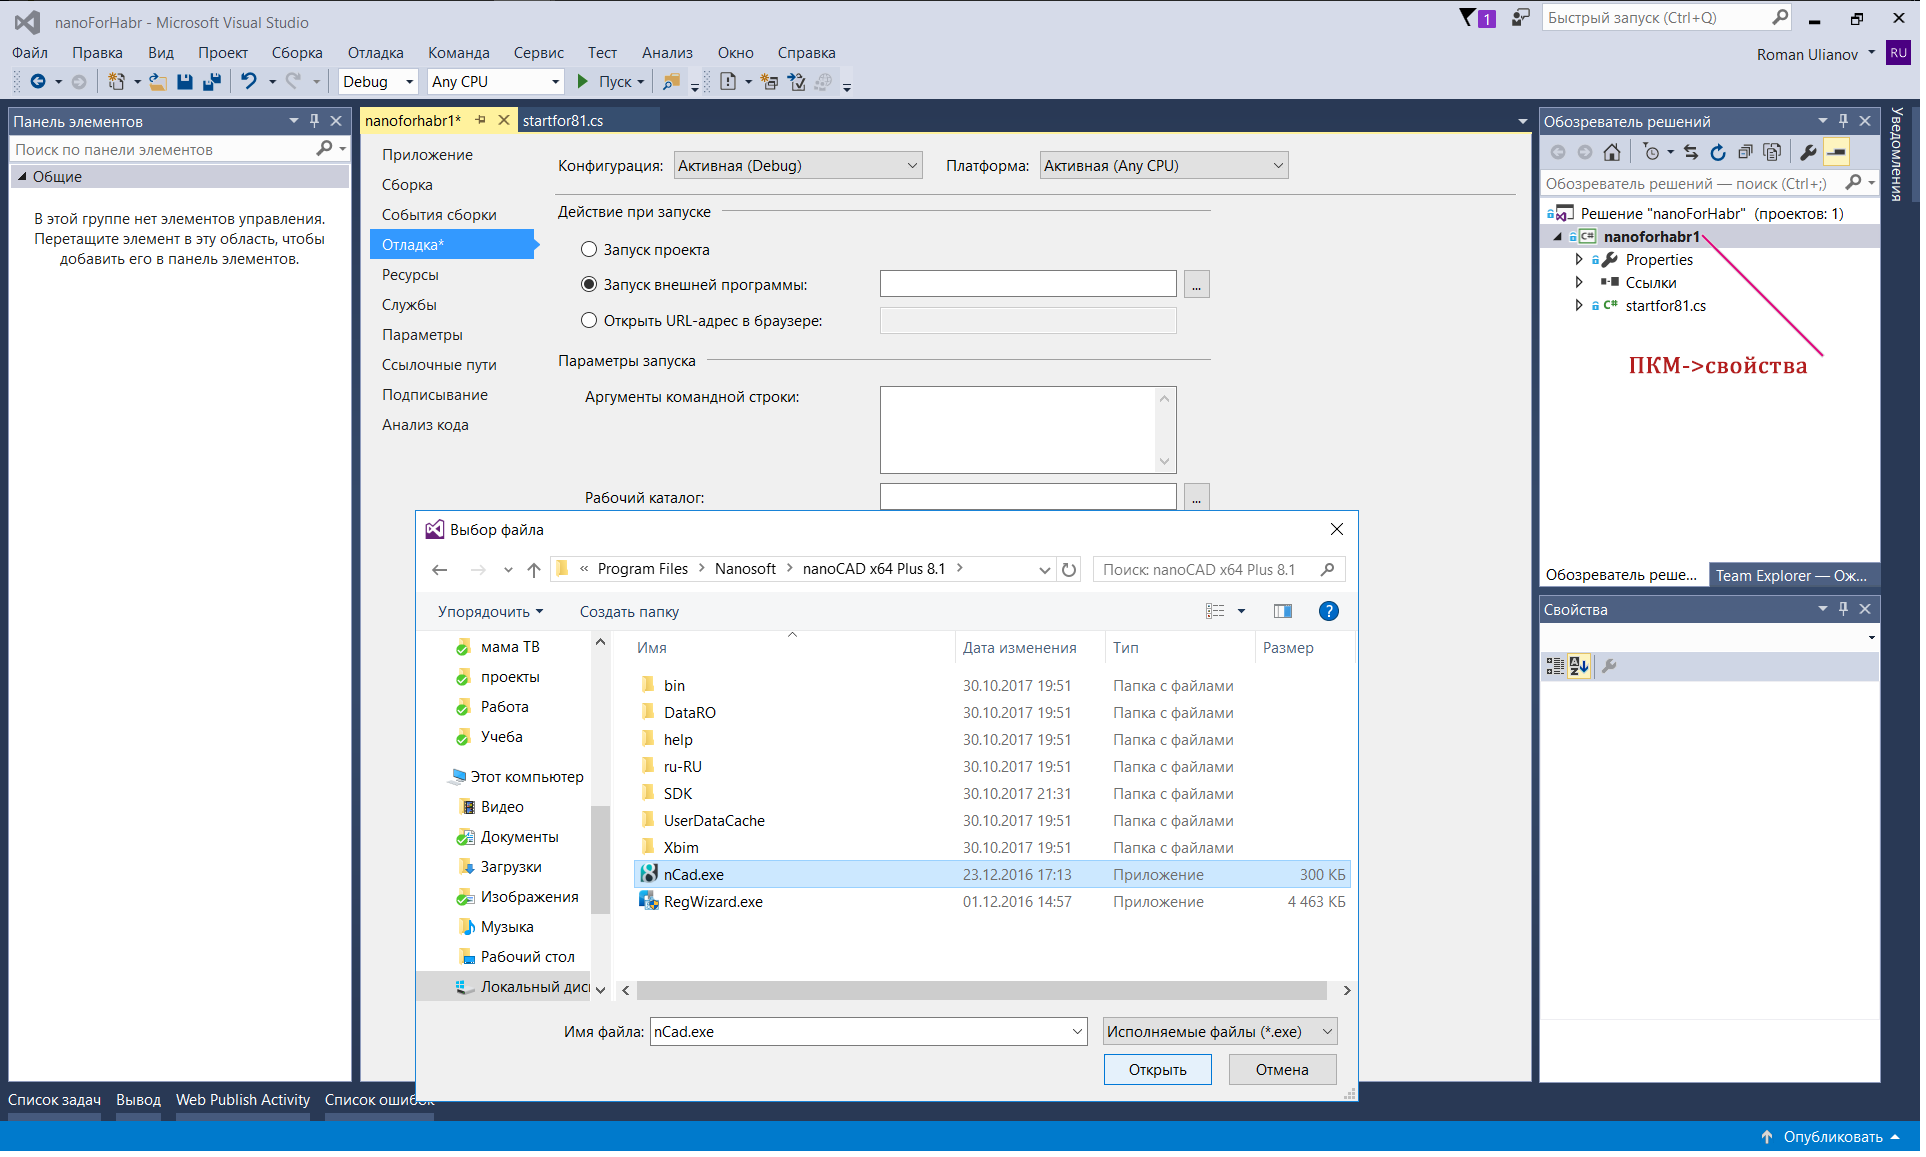
Task: Click Sync with Active Document arrows icon
Action: coord(1691,152)
